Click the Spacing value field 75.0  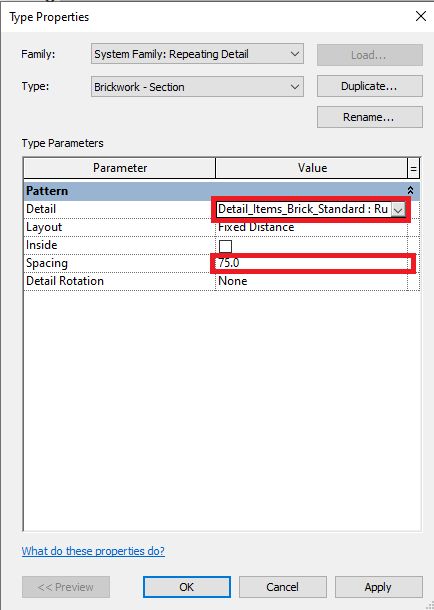(313, 263)
